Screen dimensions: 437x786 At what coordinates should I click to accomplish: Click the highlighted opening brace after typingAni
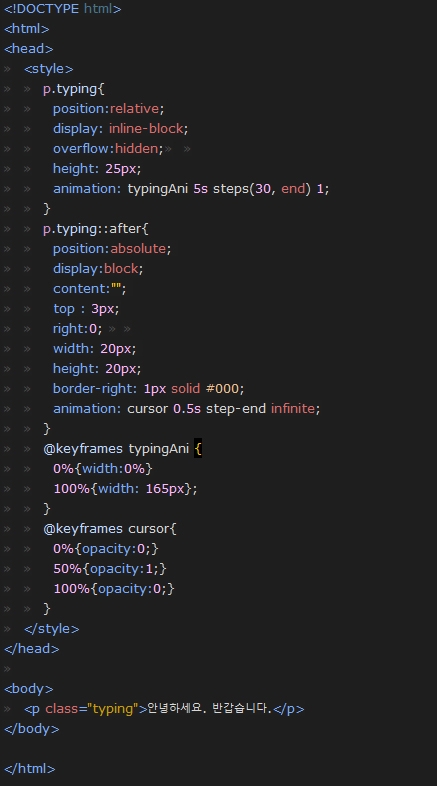[198, 449]
